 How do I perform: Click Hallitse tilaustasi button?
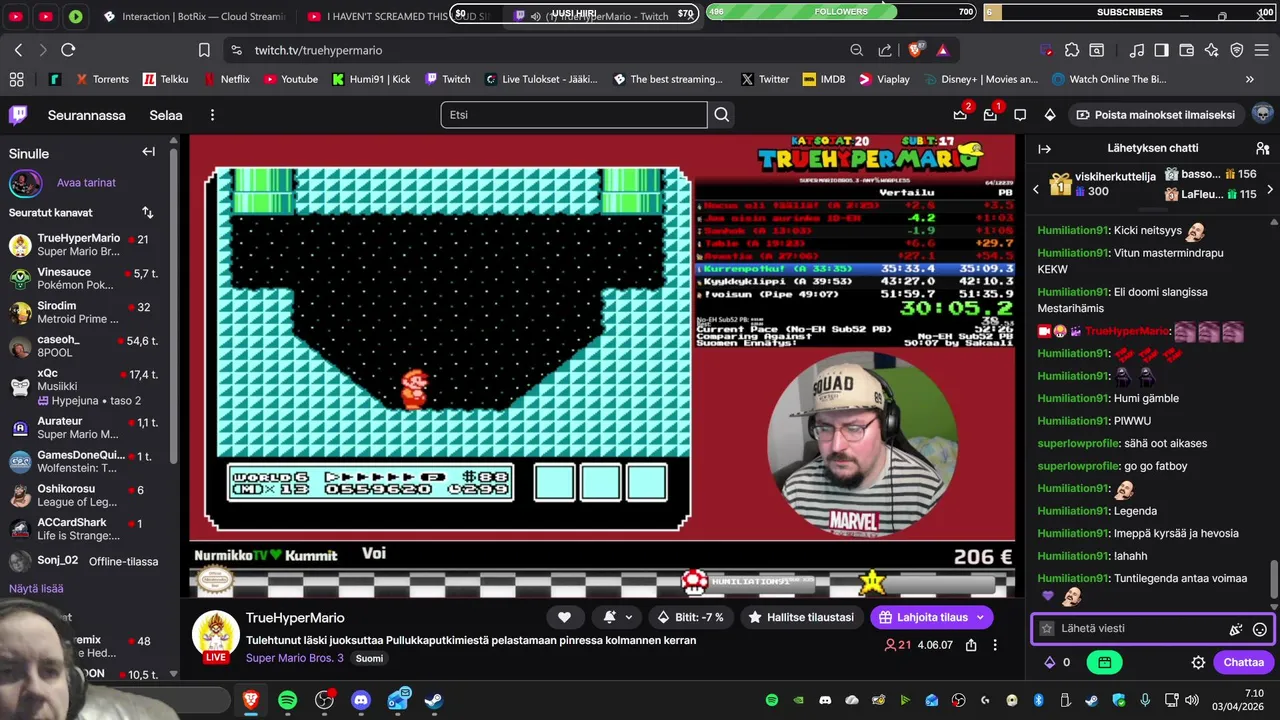[801, 617]
